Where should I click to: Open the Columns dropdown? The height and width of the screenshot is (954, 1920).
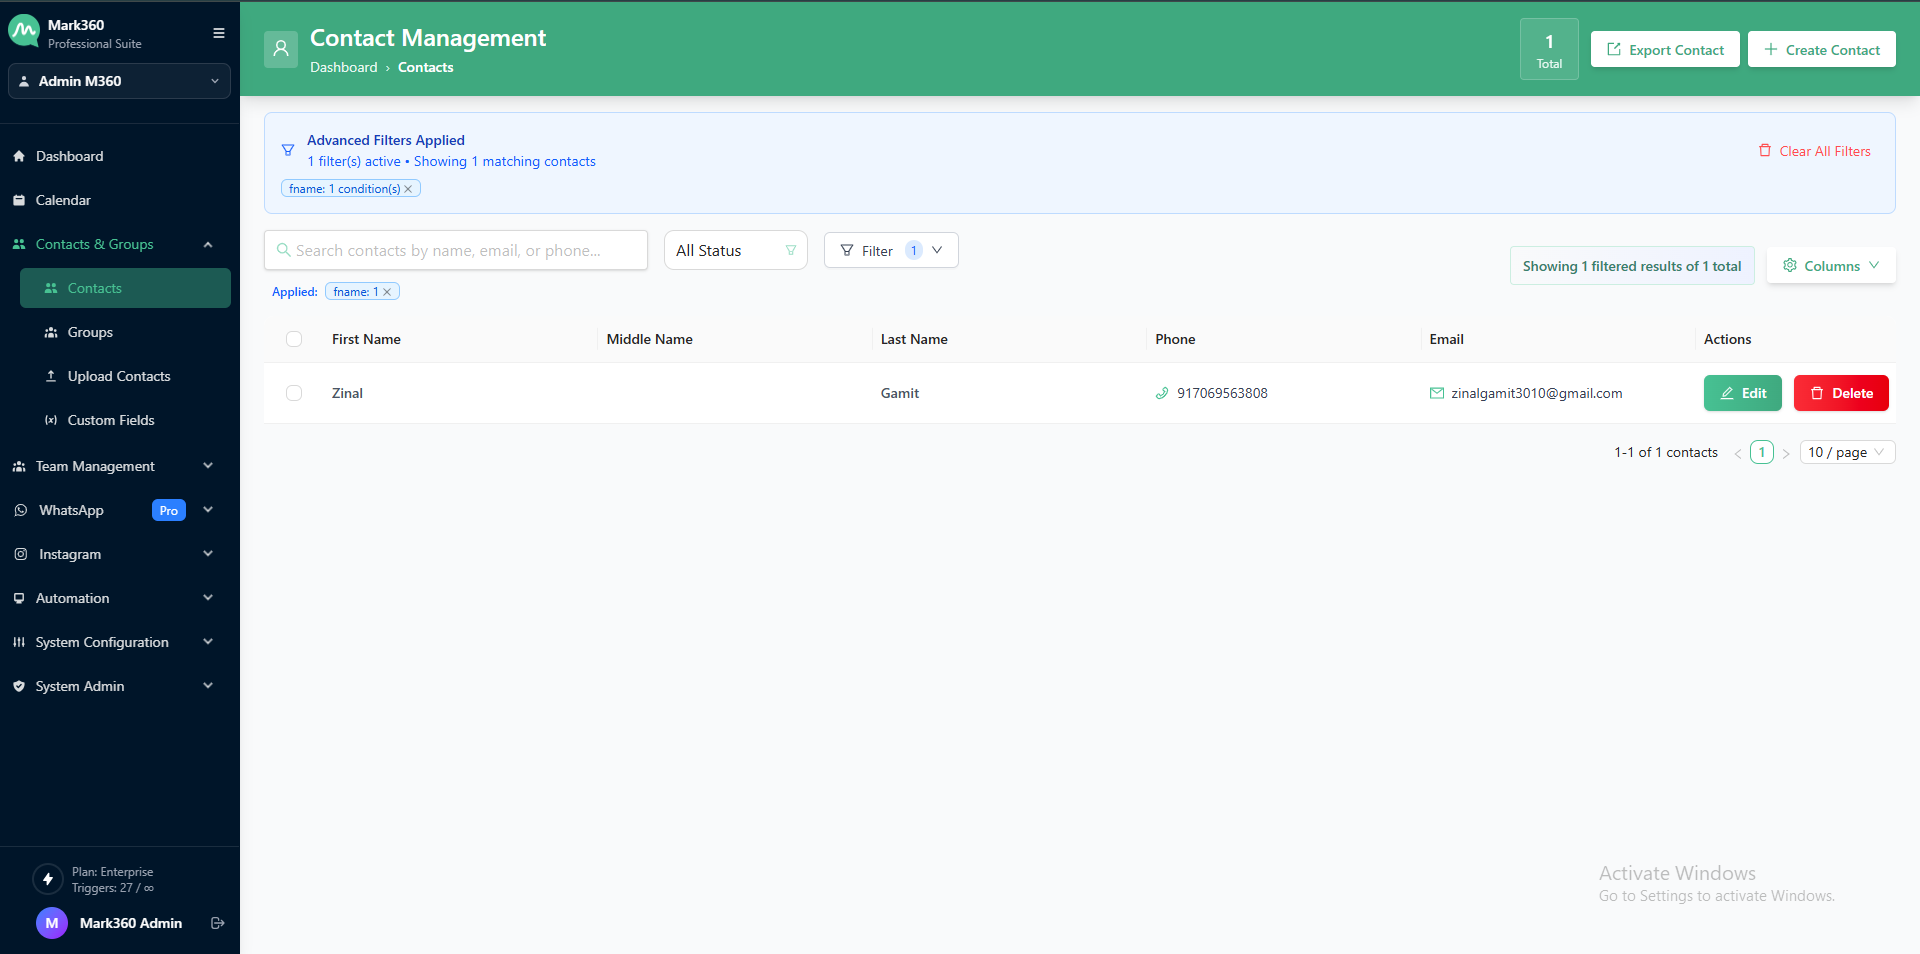point(1830,266)
